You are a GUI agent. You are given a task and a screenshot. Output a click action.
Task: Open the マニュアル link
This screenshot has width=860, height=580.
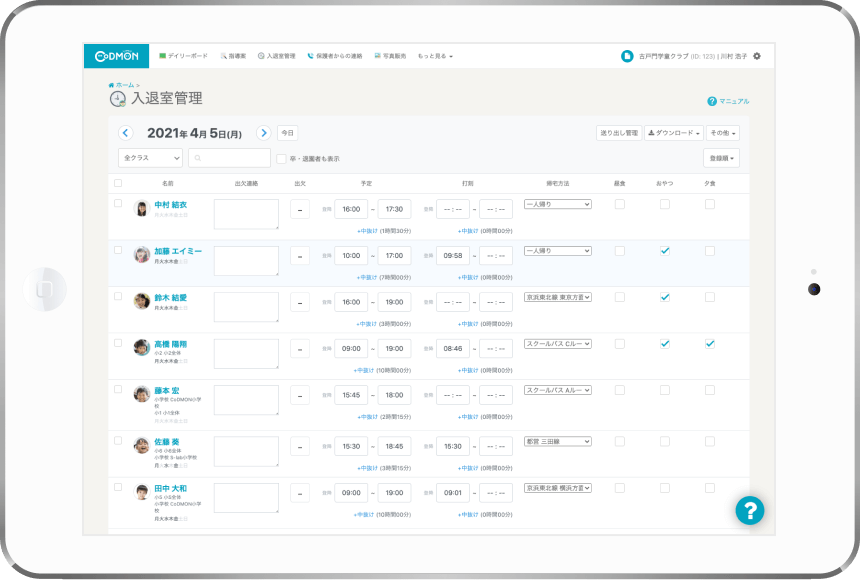pyautogui.click(x=728, y=101)
